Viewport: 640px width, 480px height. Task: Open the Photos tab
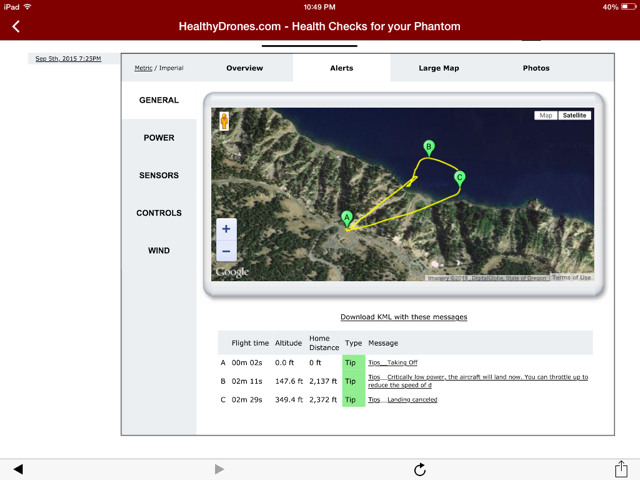coord(536,68)
